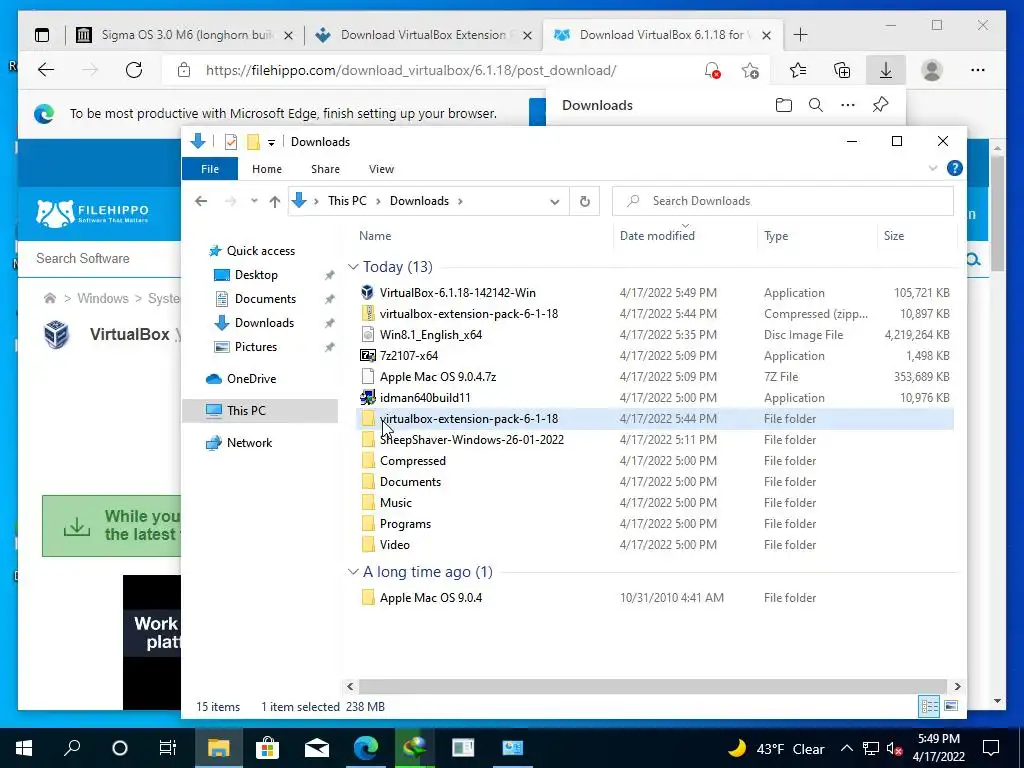Open Edge Favorites star-list icon
Viewport: 1024px width, 768px height.
tap(797, 70)
